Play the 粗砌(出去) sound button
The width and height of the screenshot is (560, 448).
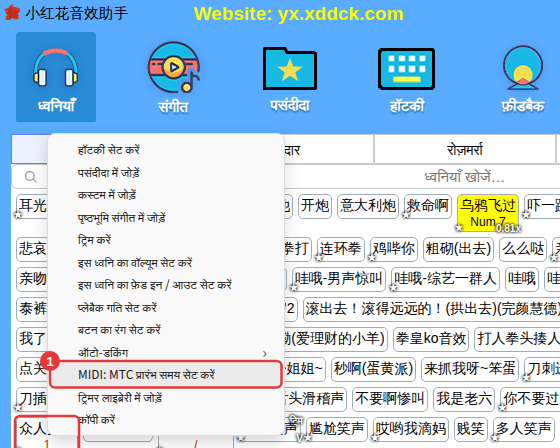tap(458, 249)
